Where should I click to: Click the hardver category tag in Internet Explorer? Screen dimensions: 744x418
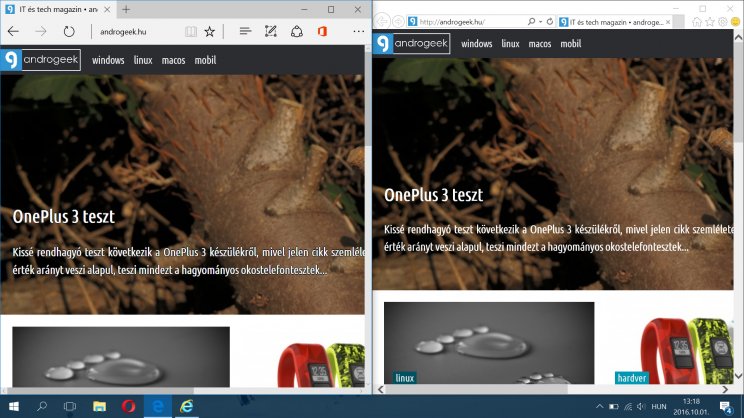(x=632, y=378)
